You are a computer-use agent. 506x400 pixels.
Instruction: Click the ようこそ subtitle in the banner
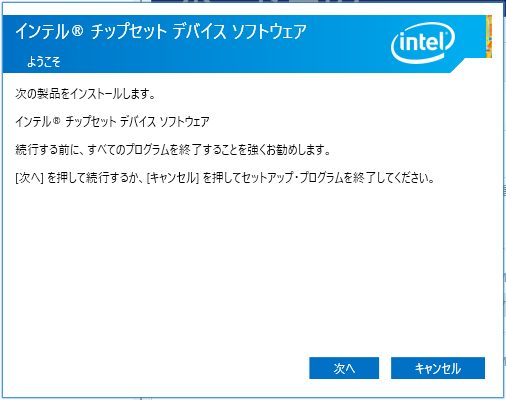click(44, 62)
